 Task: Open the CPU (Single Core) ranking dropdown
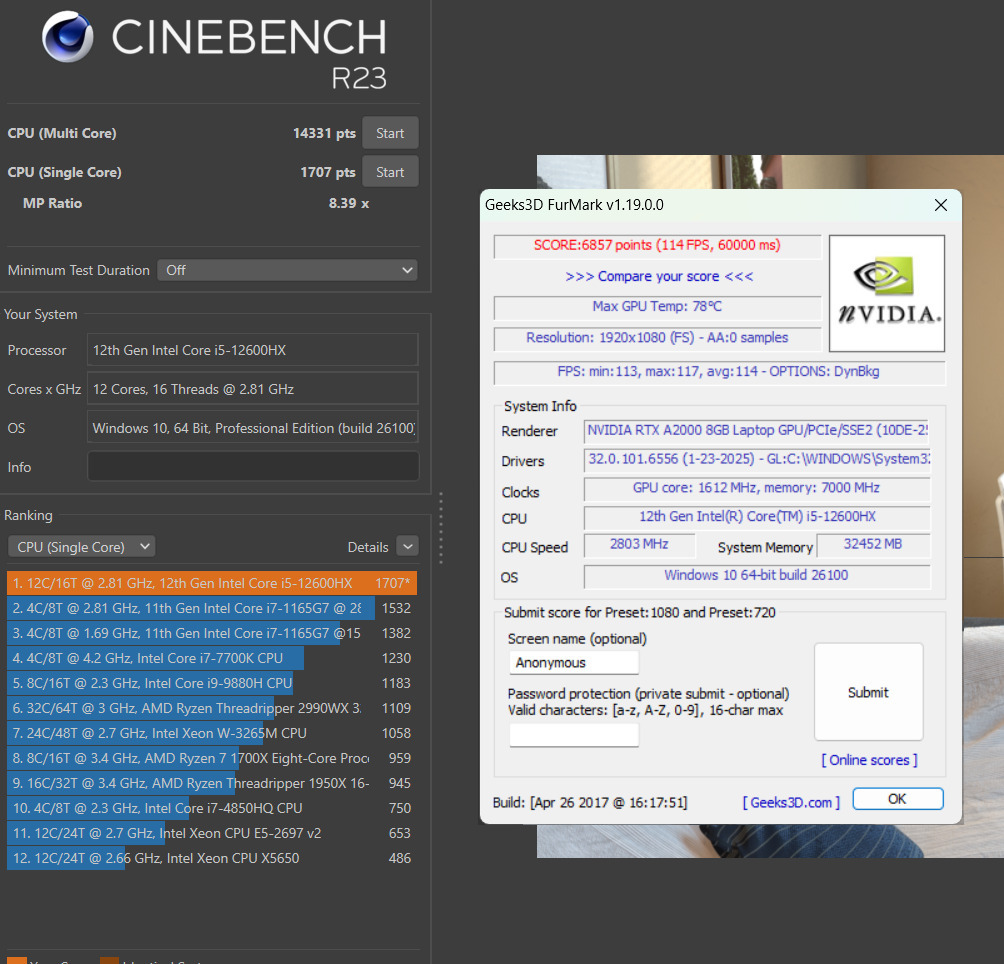[81, 547]
